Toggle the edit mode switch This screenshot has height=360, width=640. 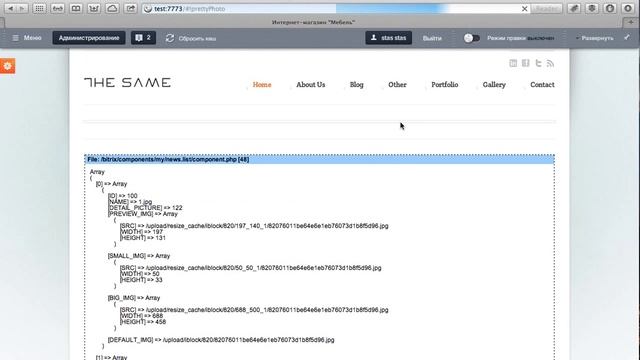pyautogui.click(x=471, y=38)
